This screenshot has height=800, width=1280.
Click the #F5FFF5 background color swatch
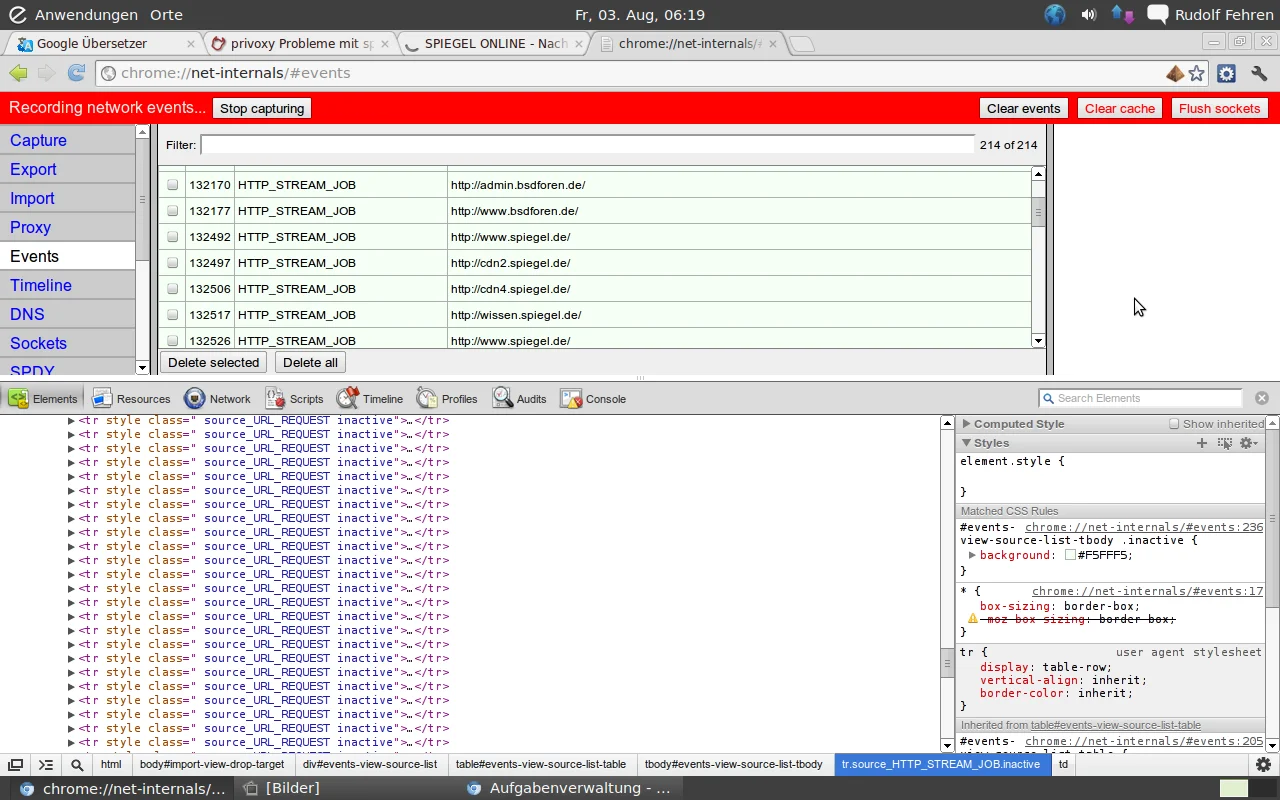1070,555
